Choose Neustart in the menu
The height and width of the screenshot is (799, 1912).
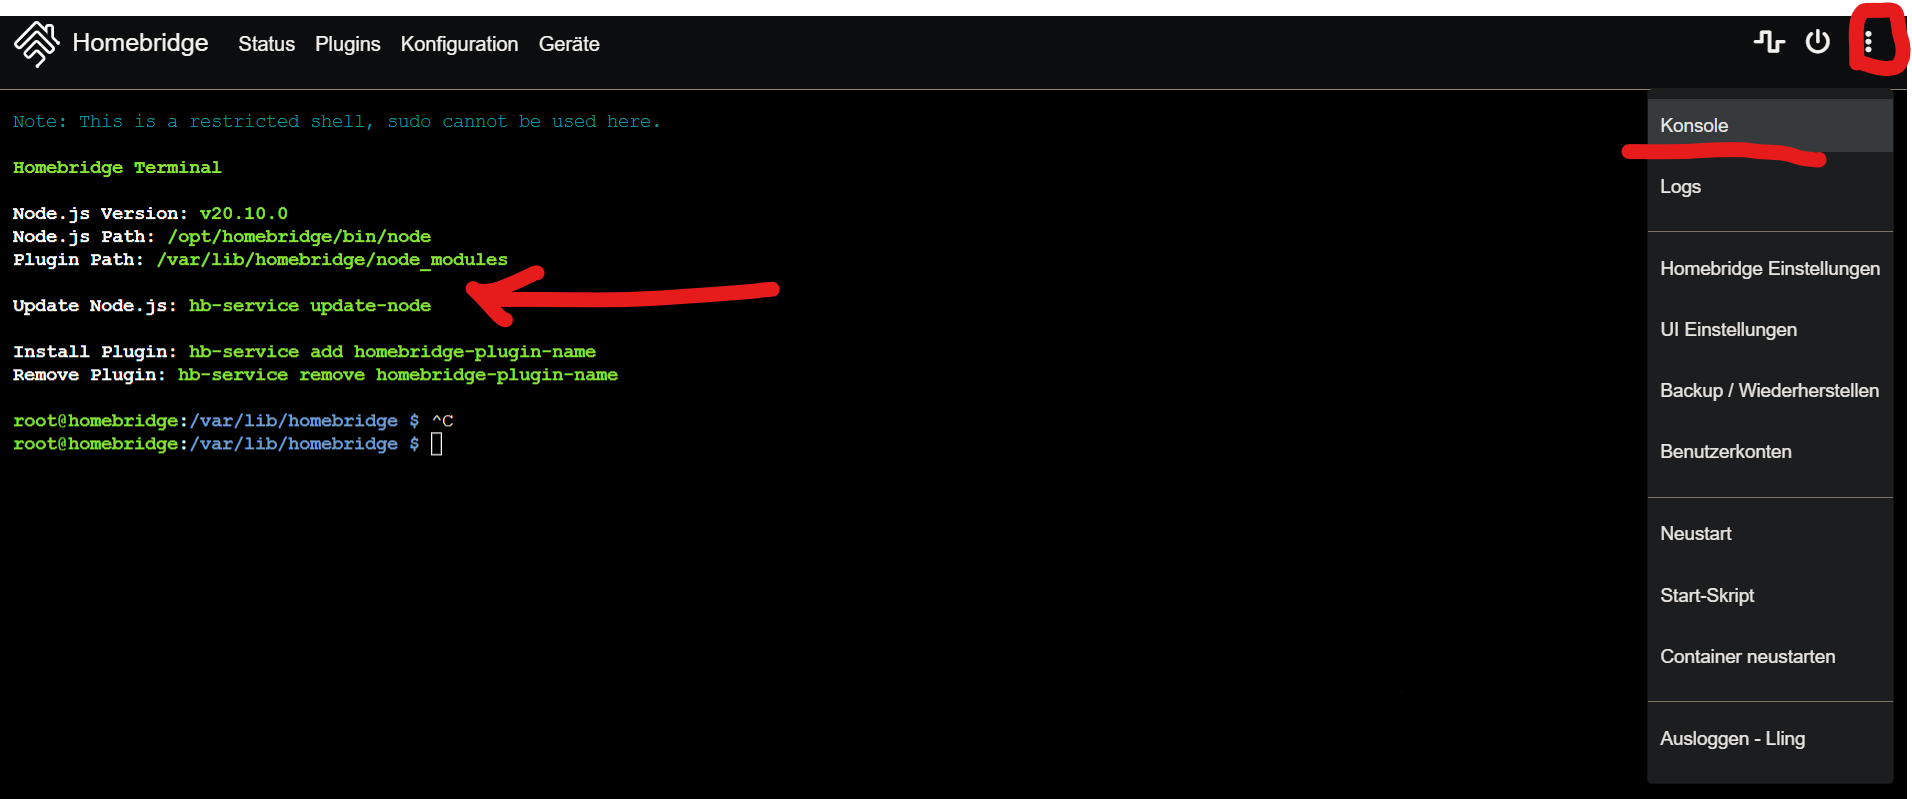[x=1695, y=533]
